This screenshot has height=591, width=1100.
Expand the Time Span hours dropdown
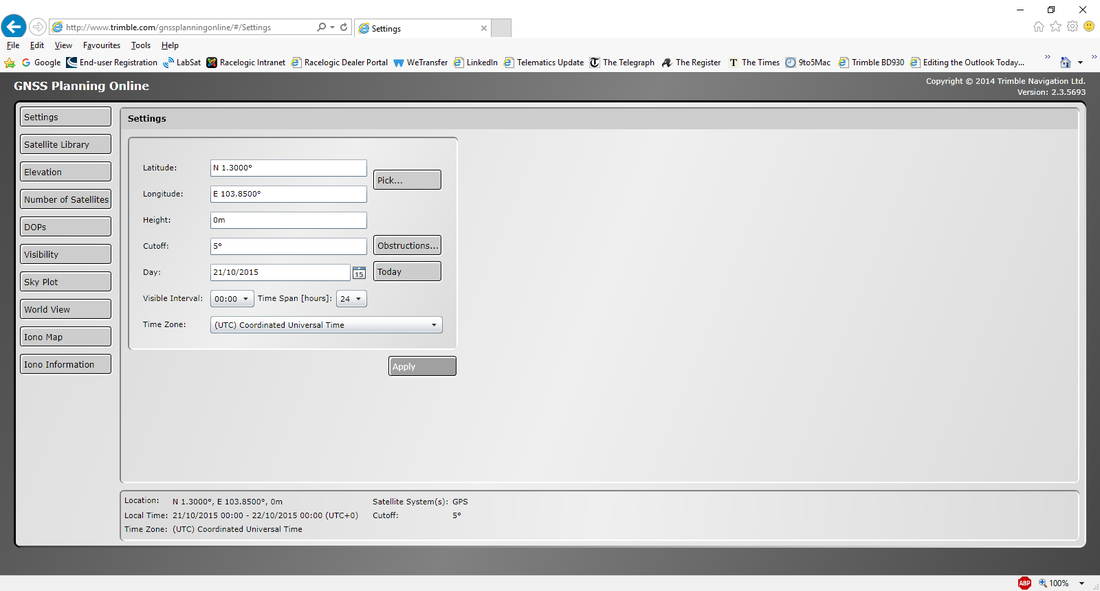coord(352,299)
